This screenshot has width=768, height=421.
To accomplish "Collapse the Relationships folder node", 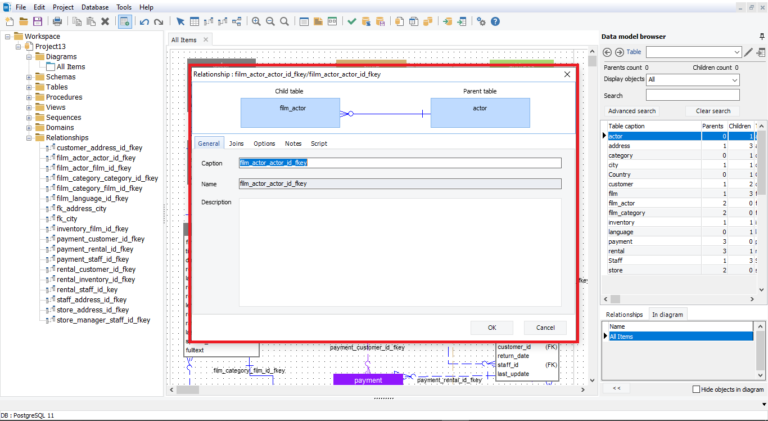I will [x=29, y=138].
